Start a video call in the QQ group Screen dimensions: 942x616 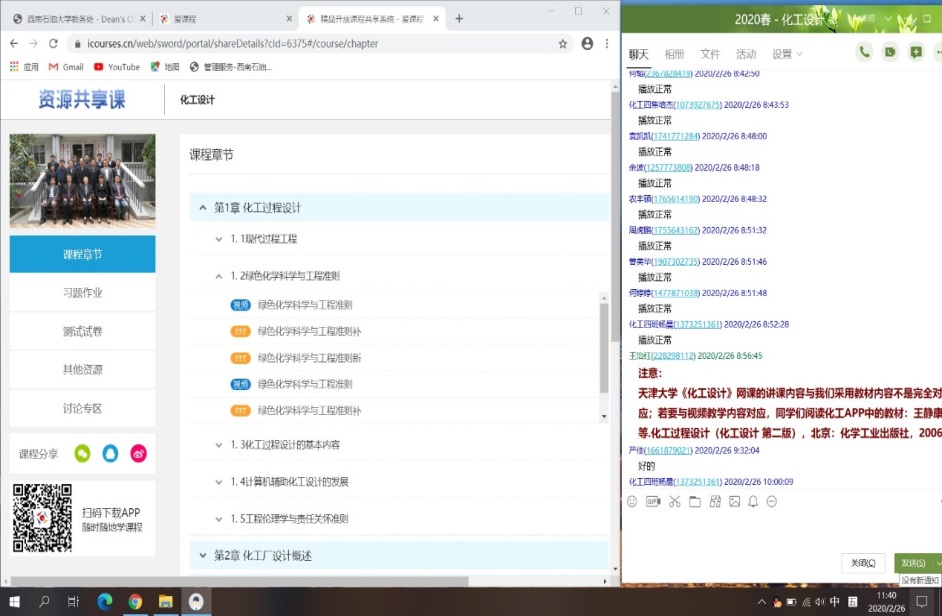click(x=890, y=53)
